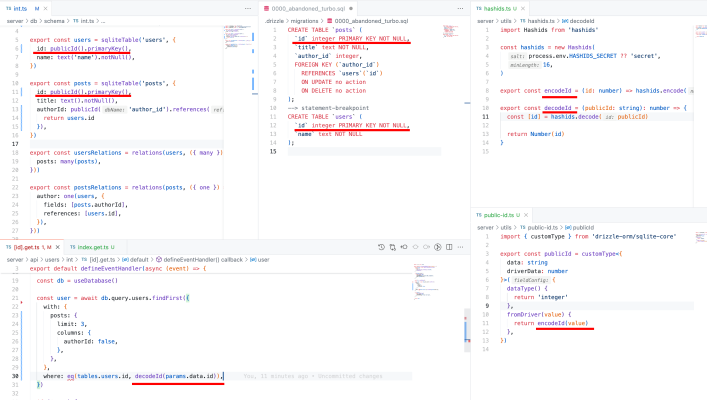This screenshot has height=400, width=707.
Task: Switch to the int.ts tab
Action: click(26, 9)
